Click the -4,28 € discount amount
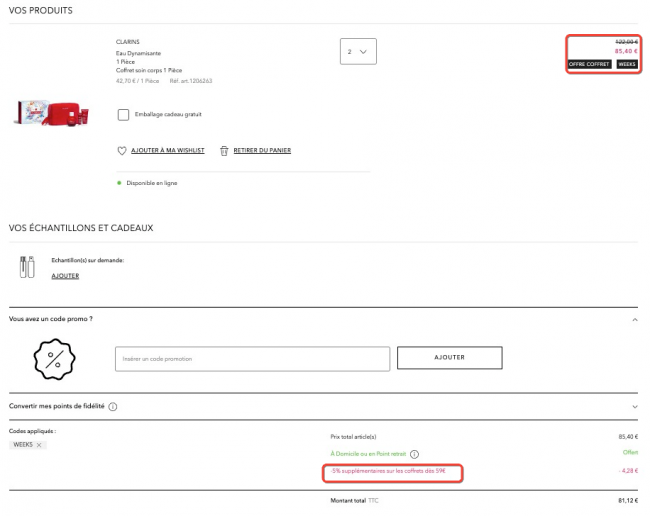This screenshot has height=516, width=650. [x=628, y=471]
